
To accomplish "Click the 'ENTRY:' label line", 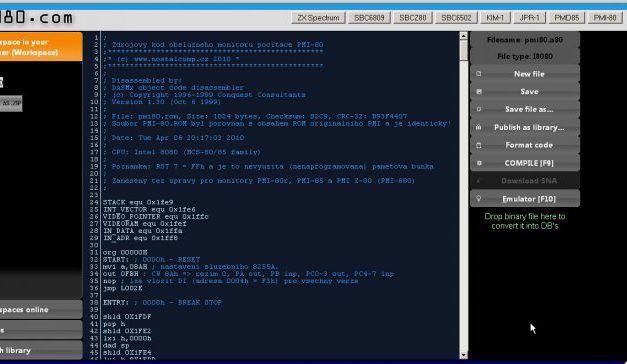I will coord(162,303).
